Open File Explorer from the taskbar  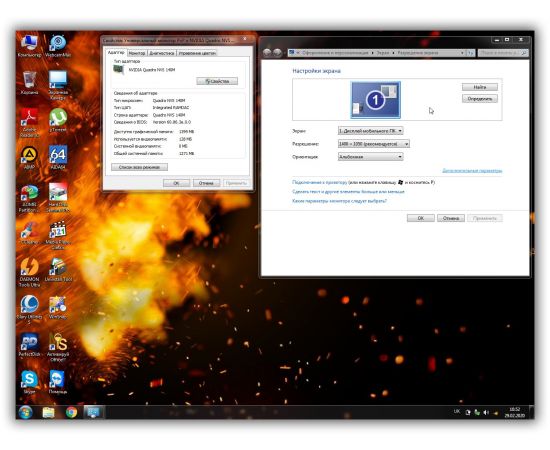tap(48, 412)
